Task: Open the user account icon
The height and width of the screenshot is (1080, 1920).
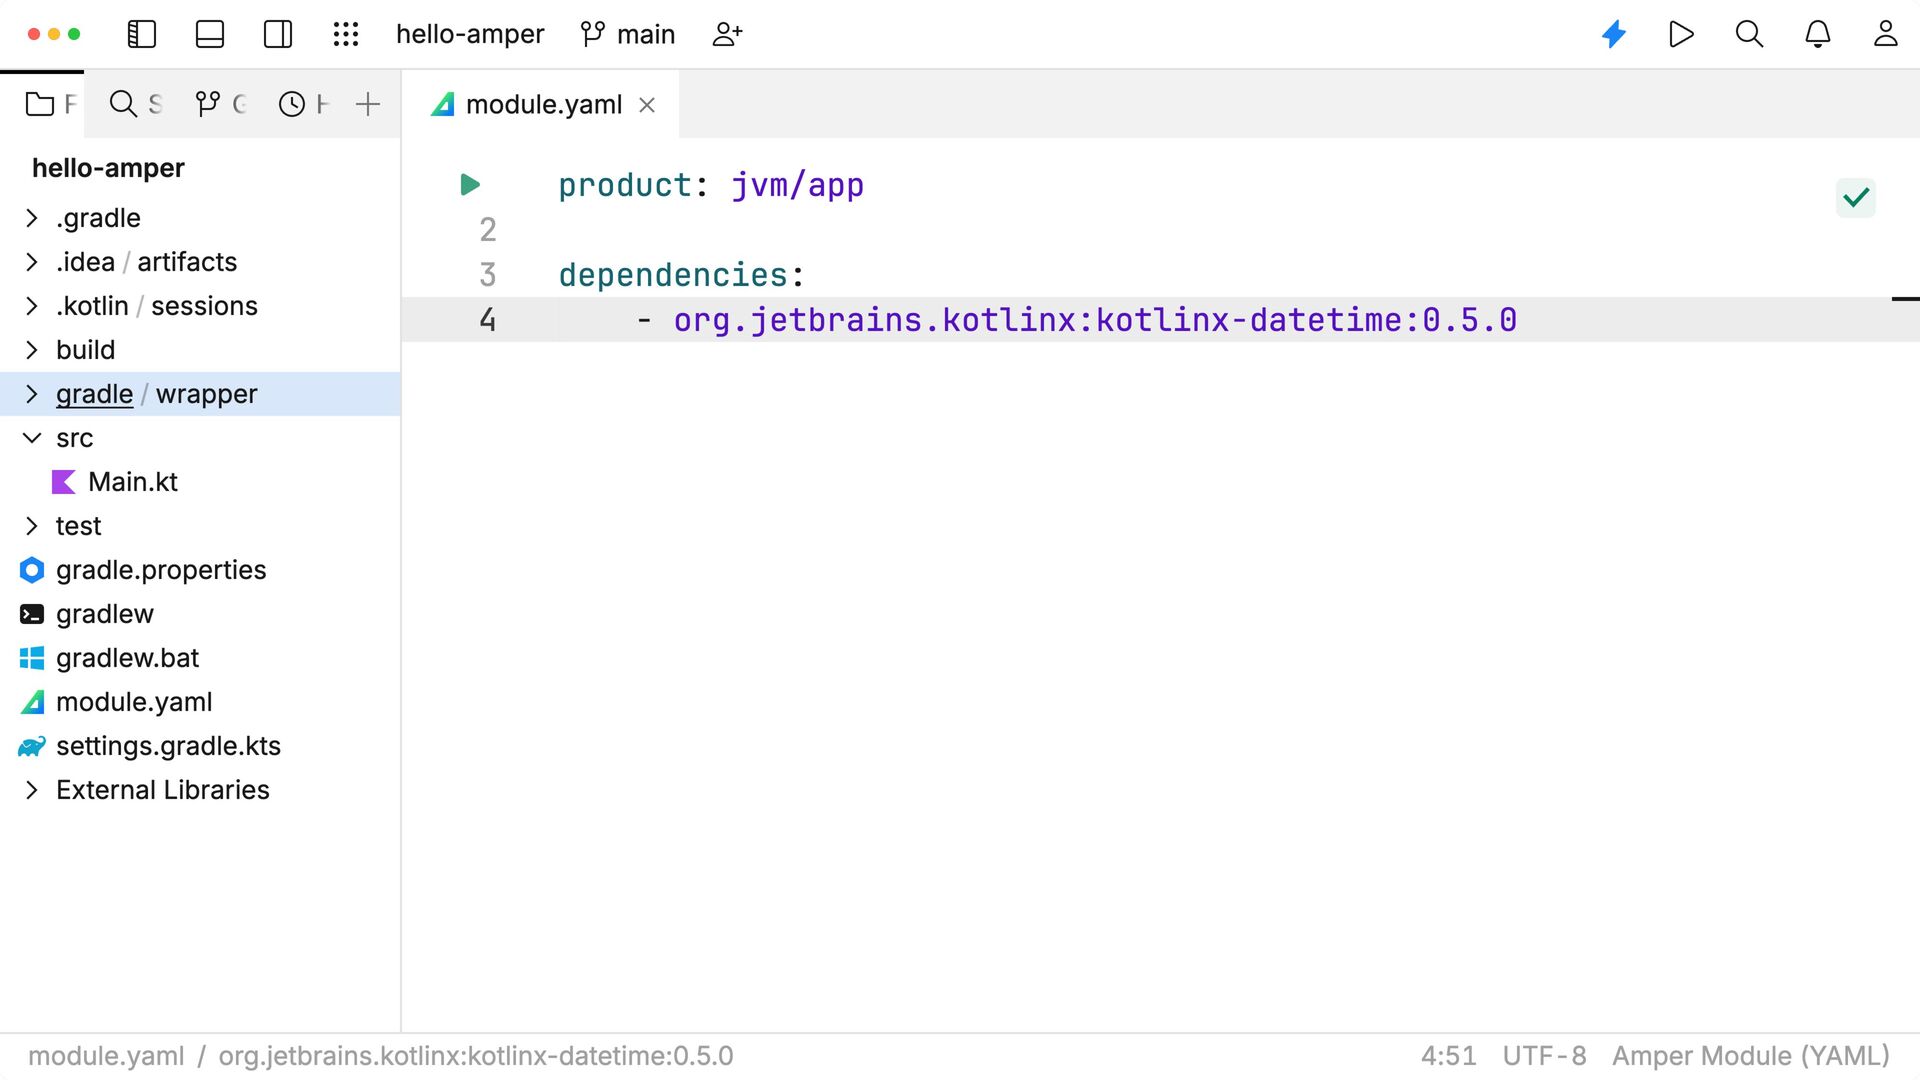Action: tap(1886, 34)
